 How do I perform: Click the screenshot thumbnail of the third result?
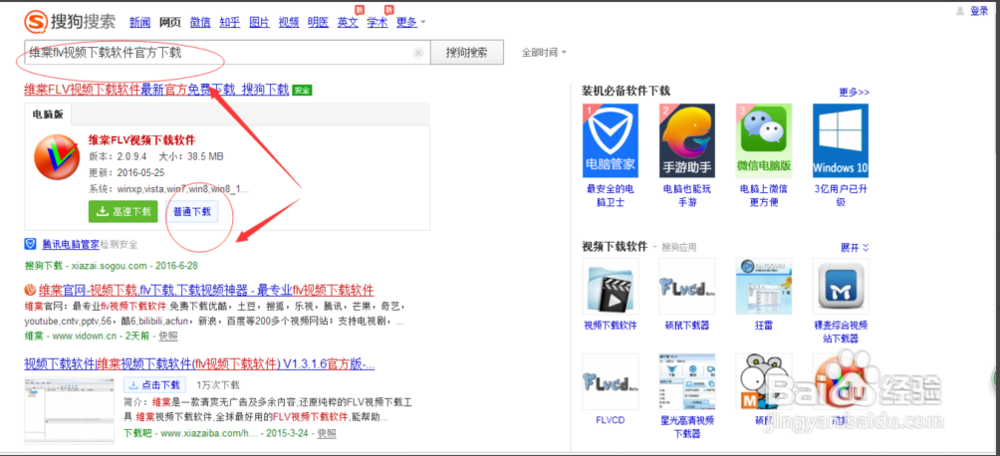[x=70, y=410]
